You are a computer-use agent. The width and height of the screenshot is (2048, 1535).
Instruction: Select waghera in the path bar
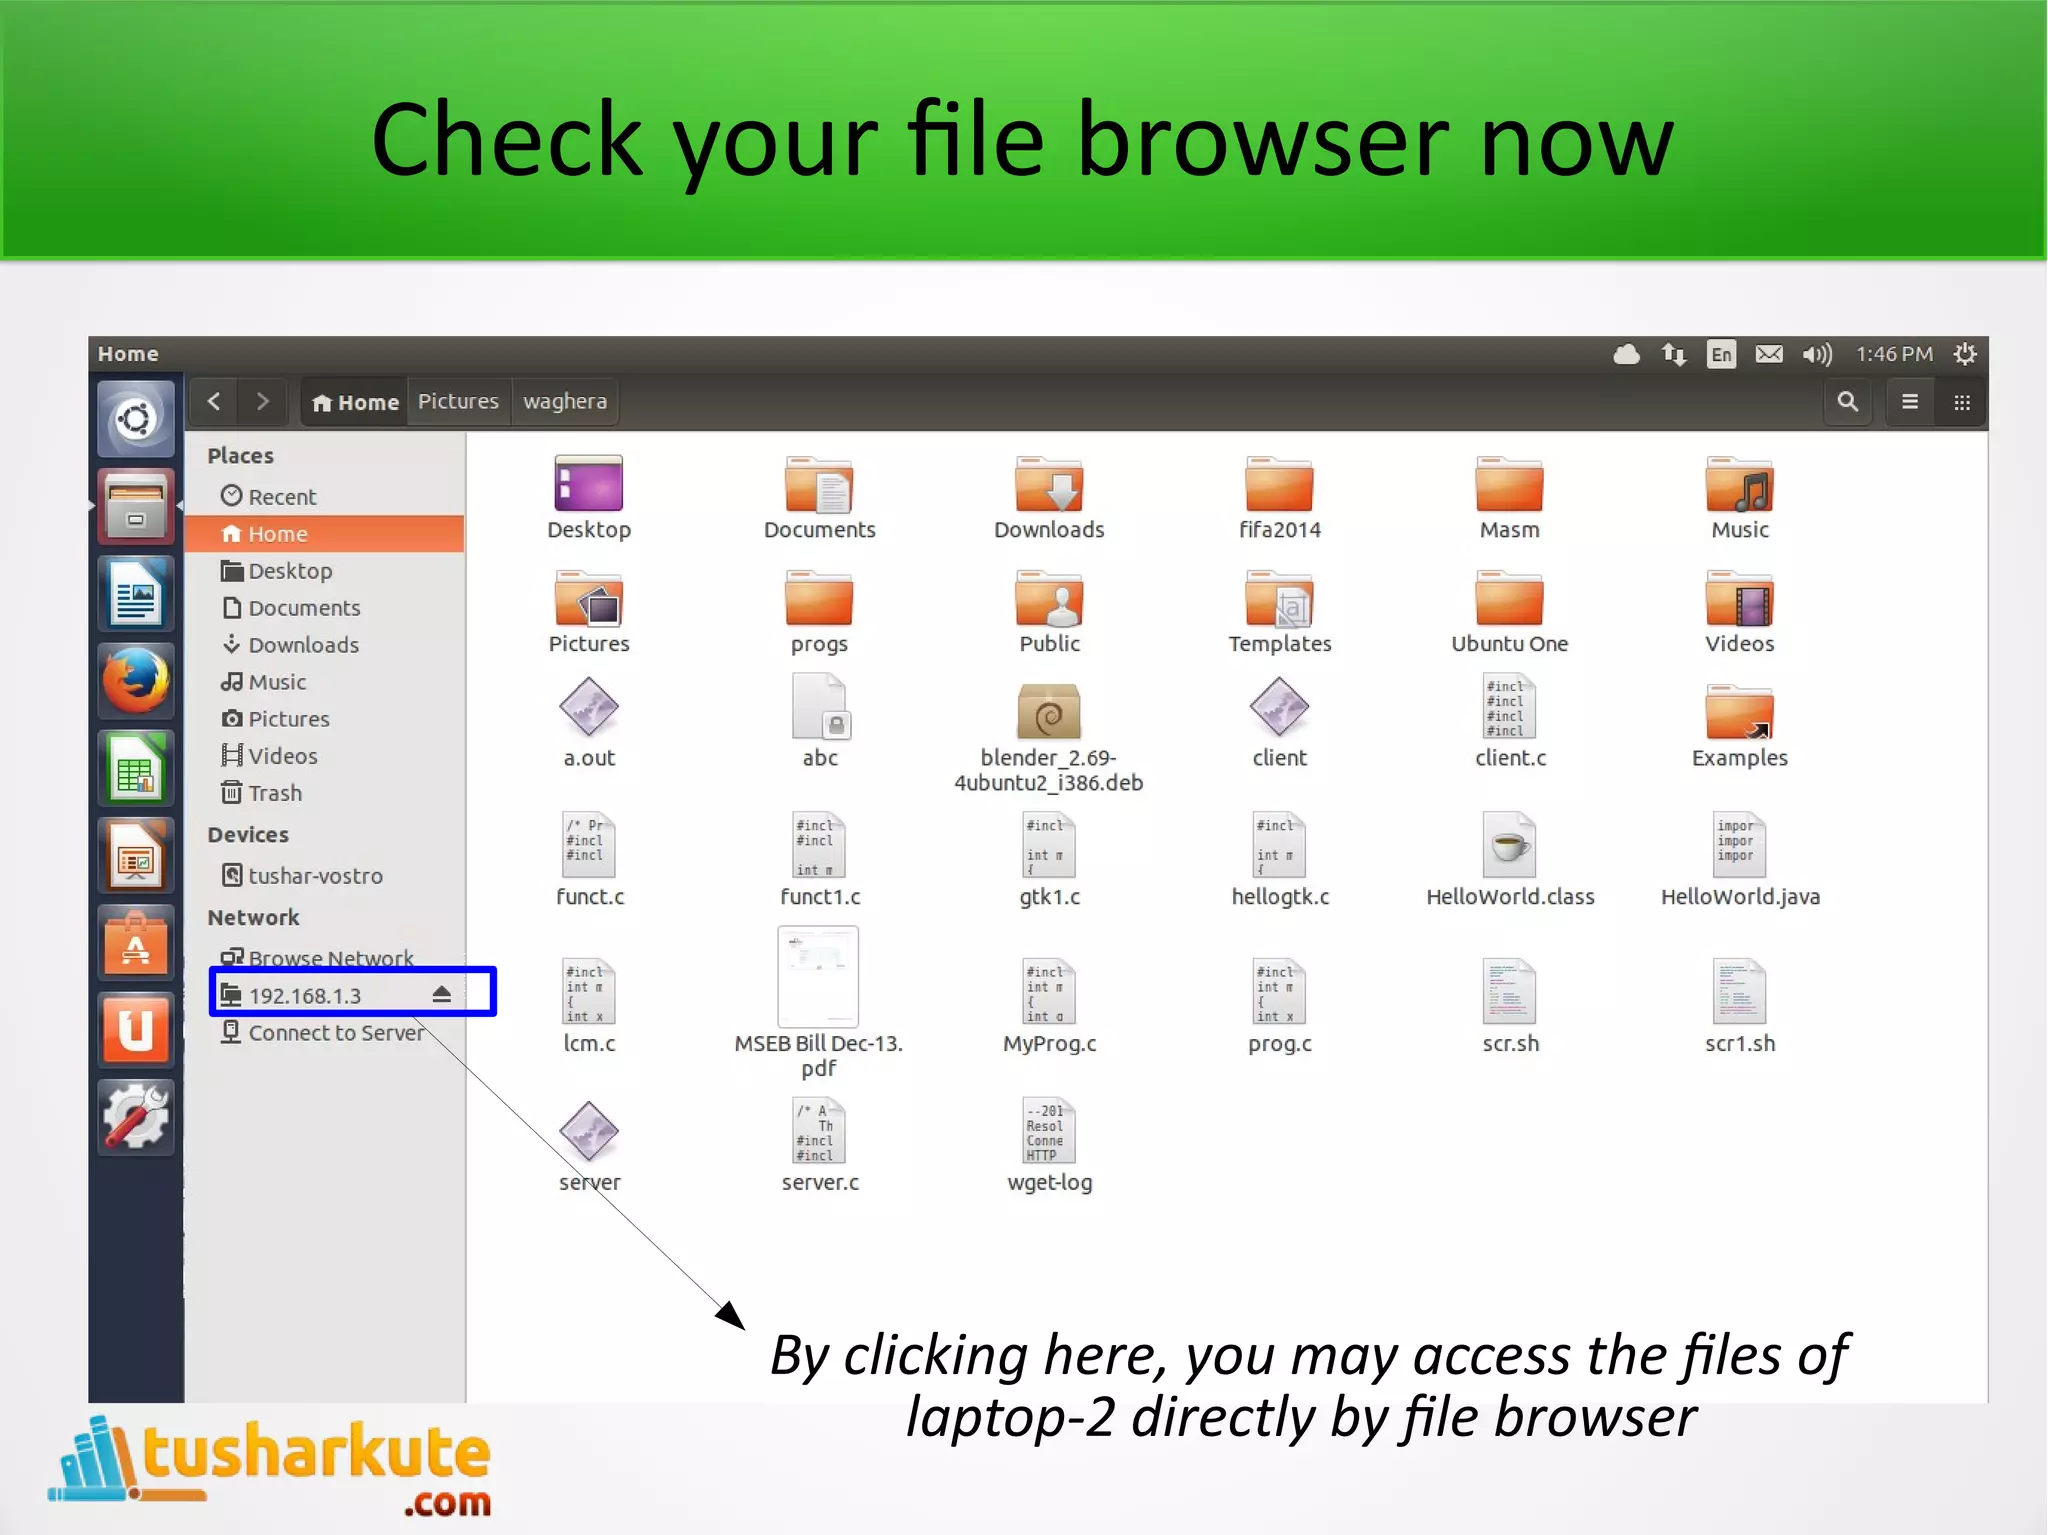[x=565, y=402]
